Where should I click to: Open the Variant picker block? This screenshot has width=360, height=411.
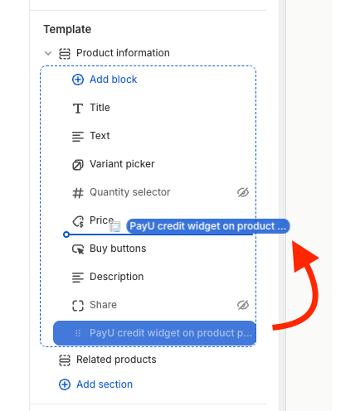coord(122,164)
